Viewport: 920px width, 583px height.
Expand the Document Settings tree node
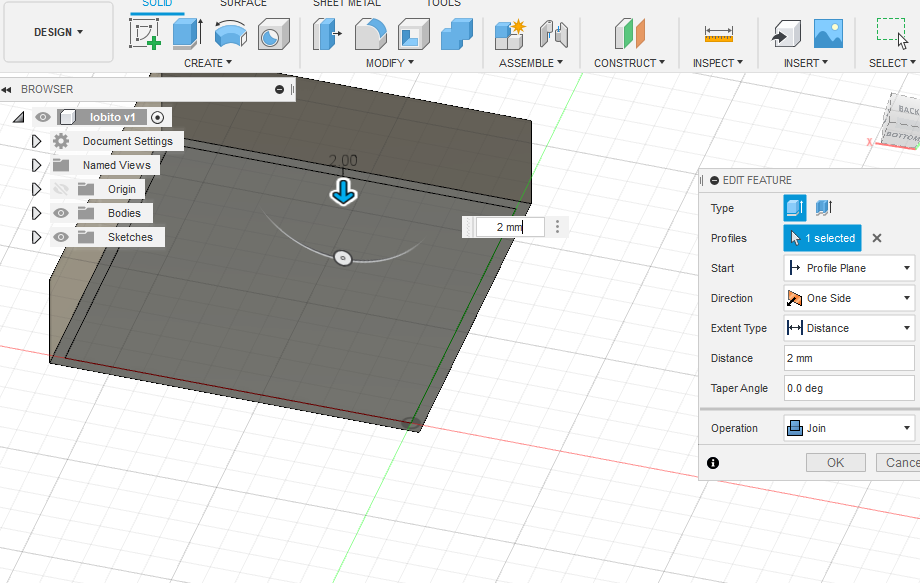point(36,141)
